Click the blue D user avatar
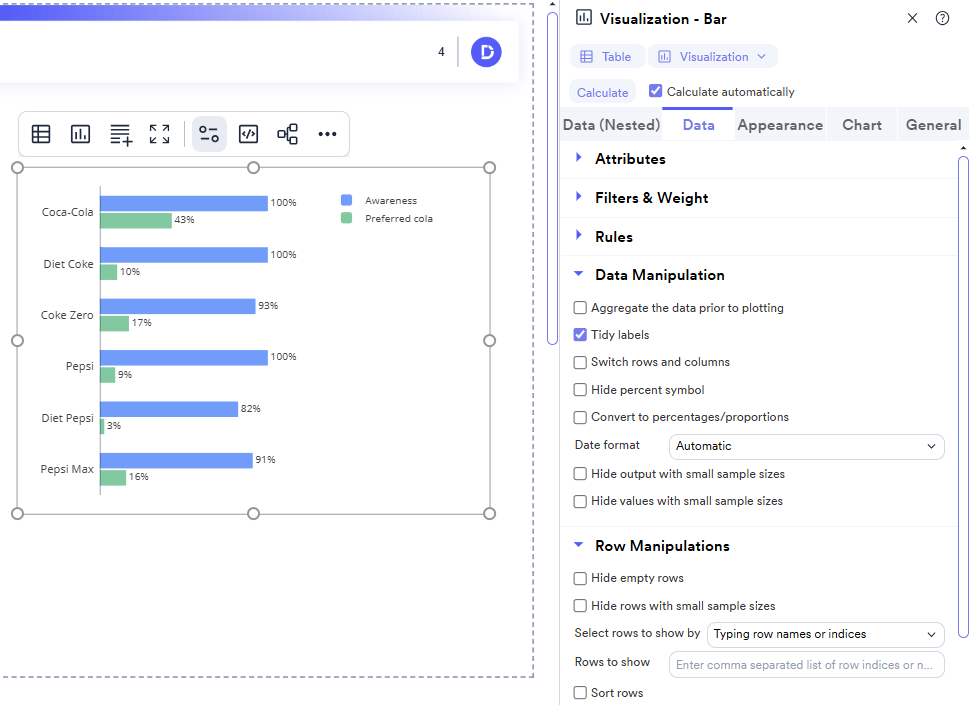This screenshot has width=969, height=705. click(486, 52)
